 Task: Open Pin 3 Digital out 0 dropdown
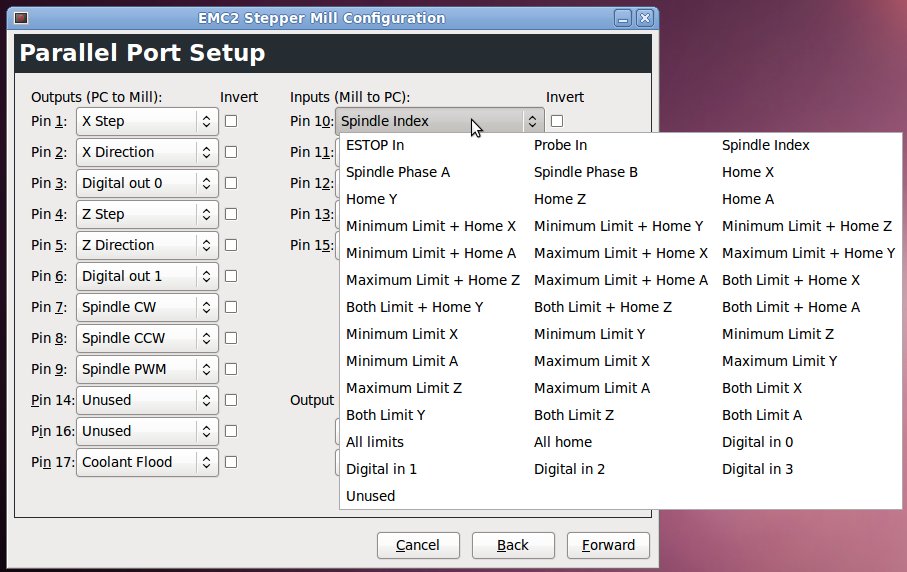(147, 183)
